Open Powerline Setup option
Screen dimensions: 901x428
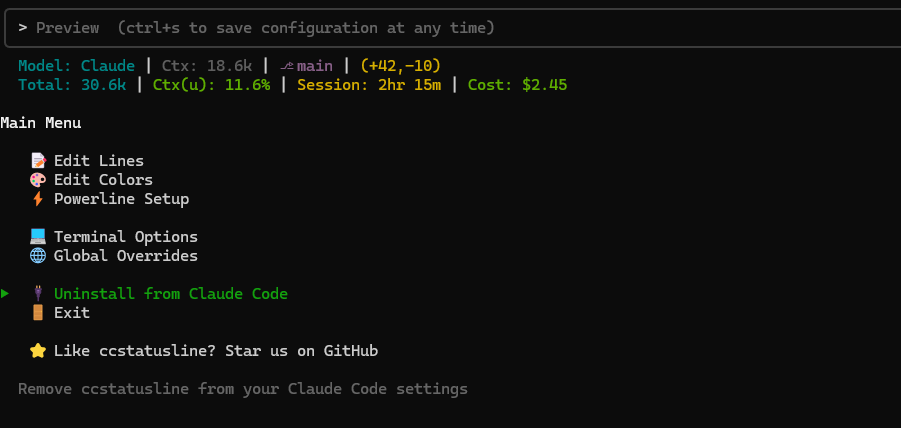pyautogui.click(x=121, y=199)
